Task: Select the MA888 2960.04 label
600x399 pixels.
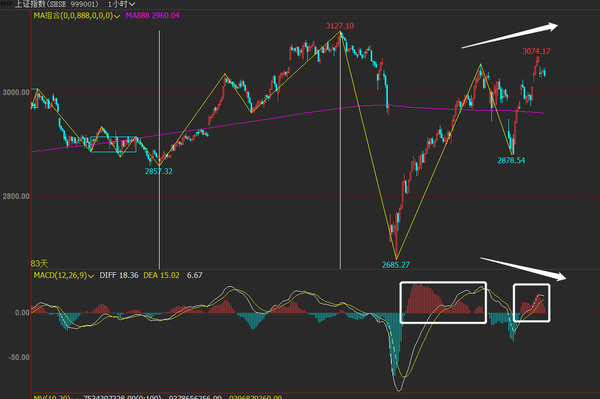Action: coord(152,16)
